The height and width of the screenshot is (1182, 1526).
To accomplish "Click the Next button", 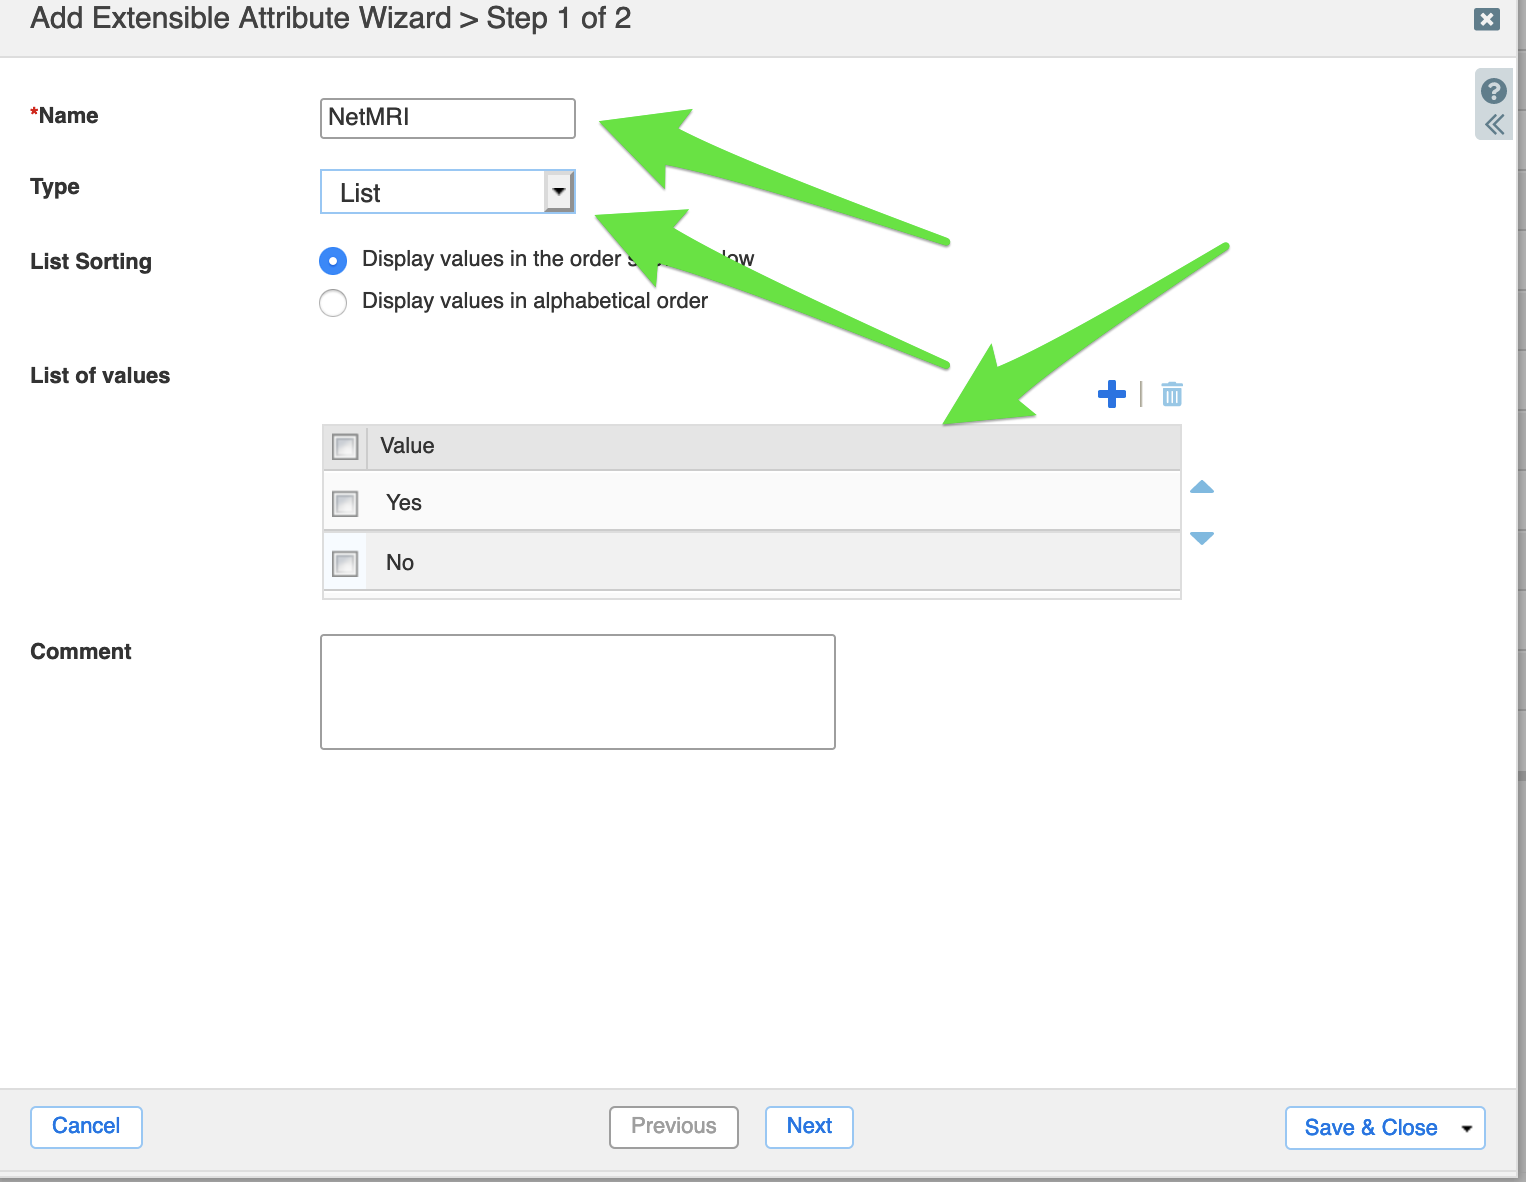I will point(809,1127).
